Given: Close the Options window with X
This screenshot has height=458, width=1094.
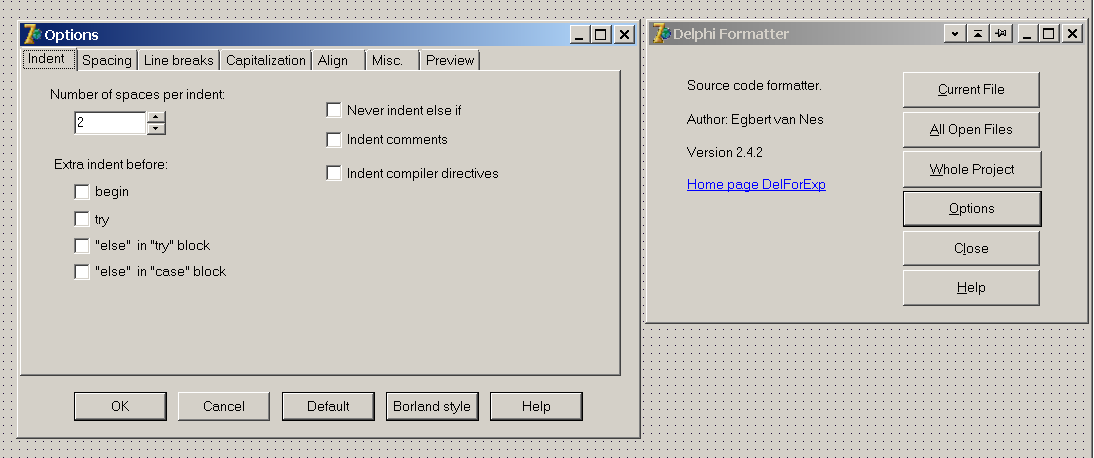Looking at the screenshot, I should [x=624, y=34].
